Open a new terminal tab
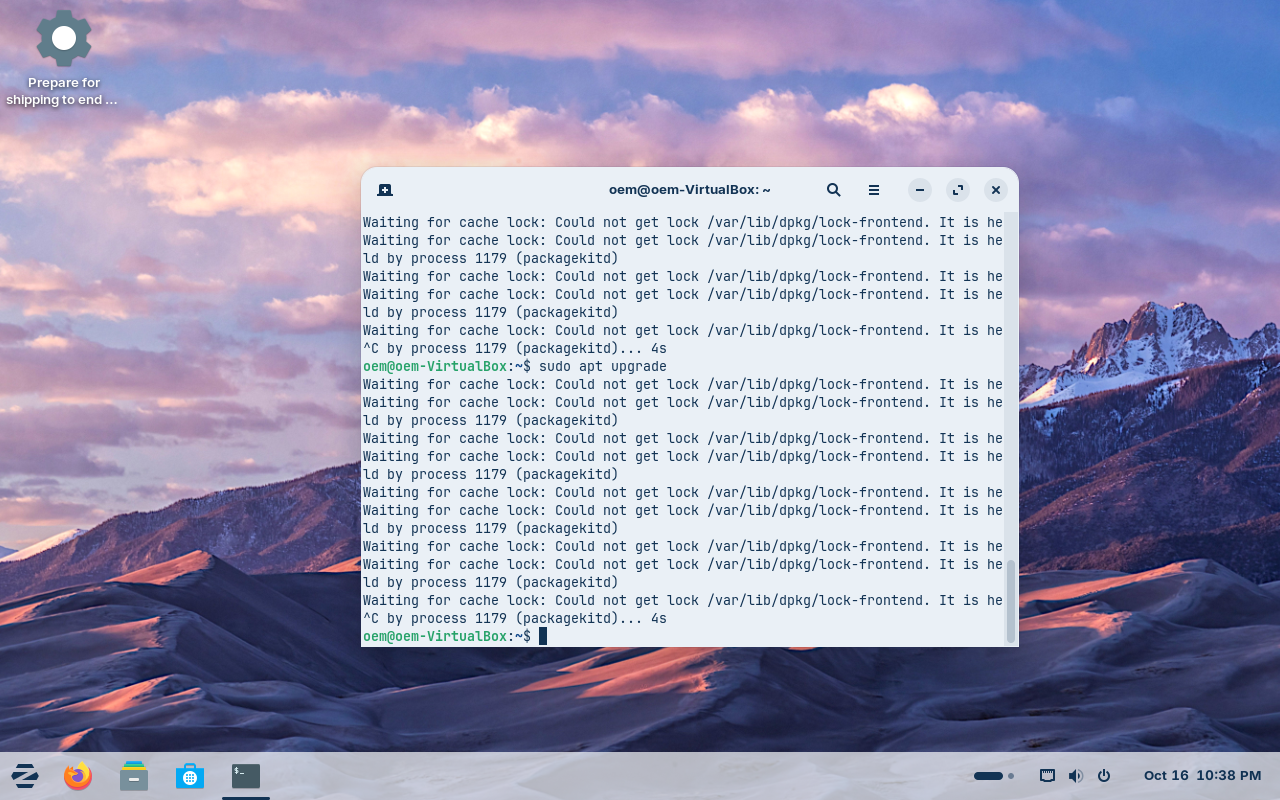 [x=385, y=190]
